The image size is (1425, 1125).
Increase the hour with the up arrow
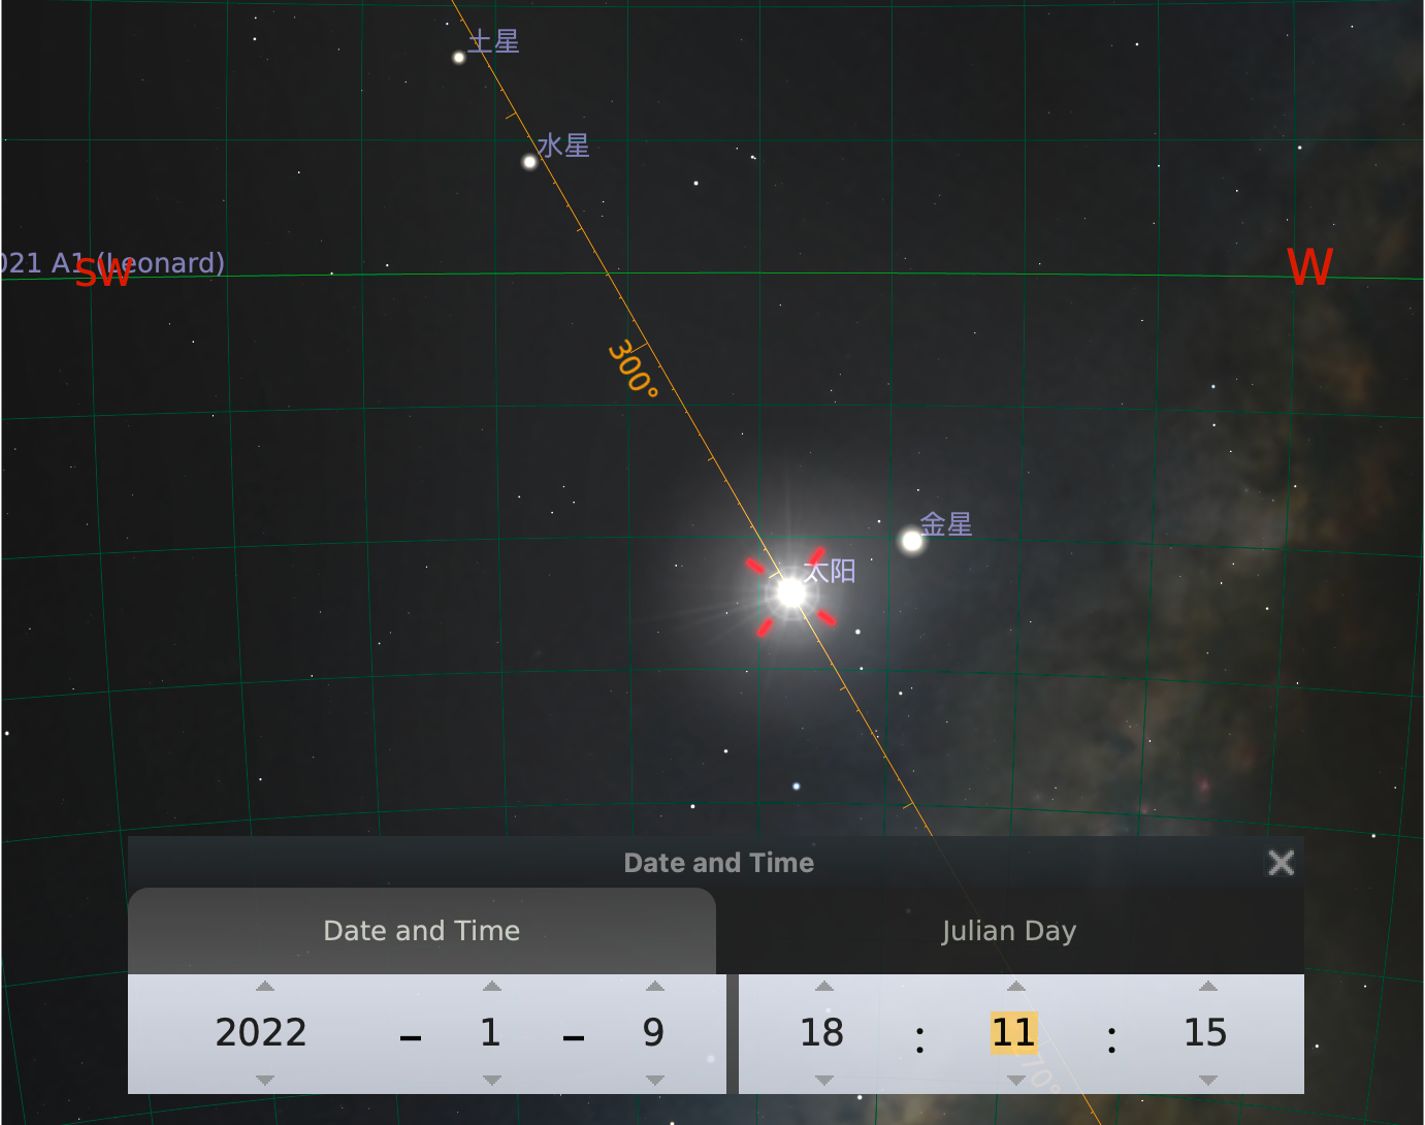[x=824, y=986]
